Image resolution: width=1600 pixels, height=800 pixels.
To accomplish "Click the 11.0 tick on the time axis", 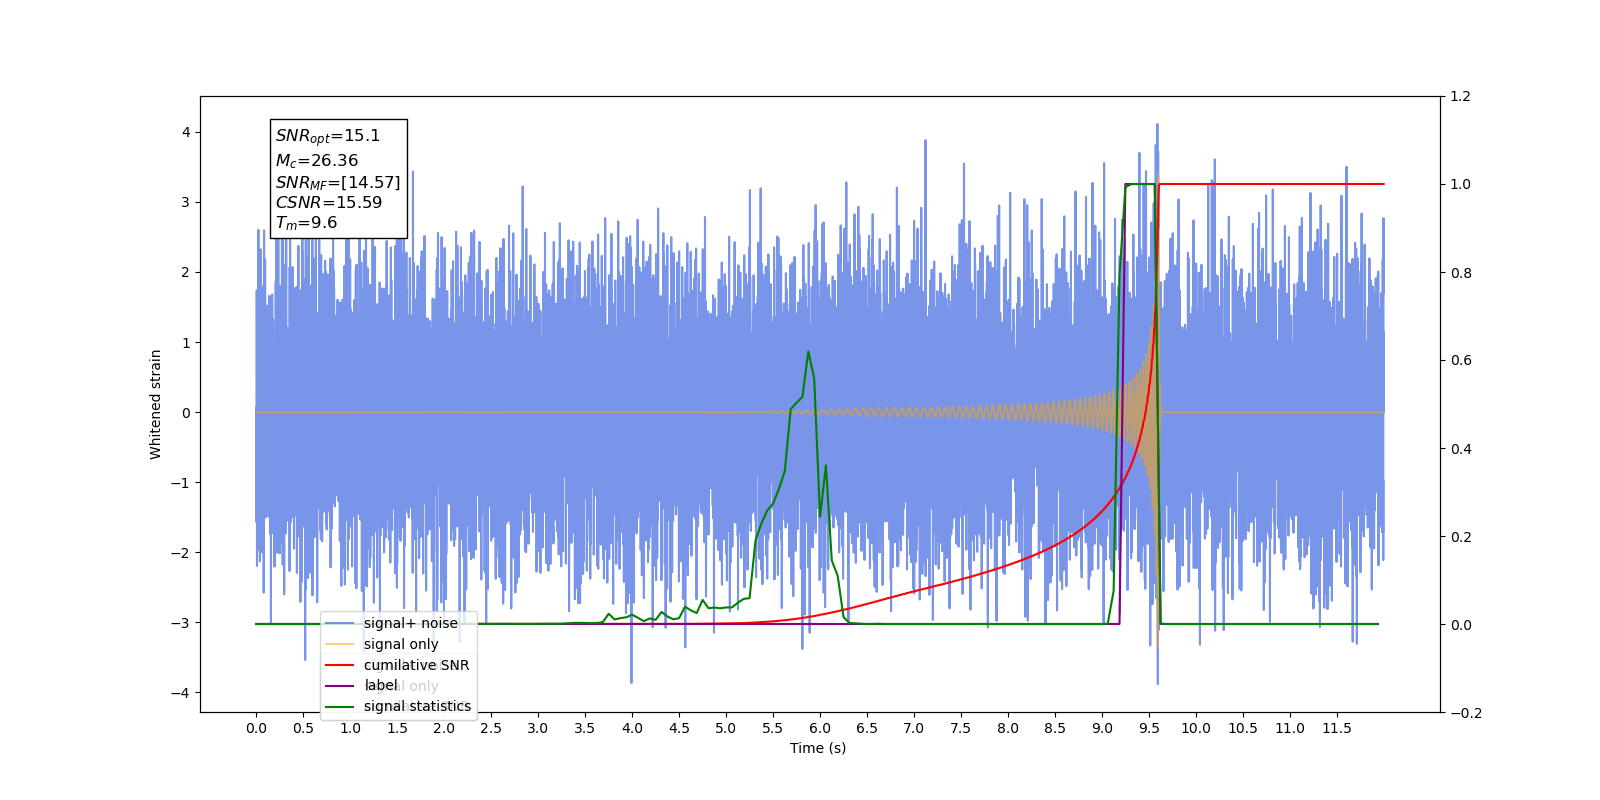I will [1290, 728].
